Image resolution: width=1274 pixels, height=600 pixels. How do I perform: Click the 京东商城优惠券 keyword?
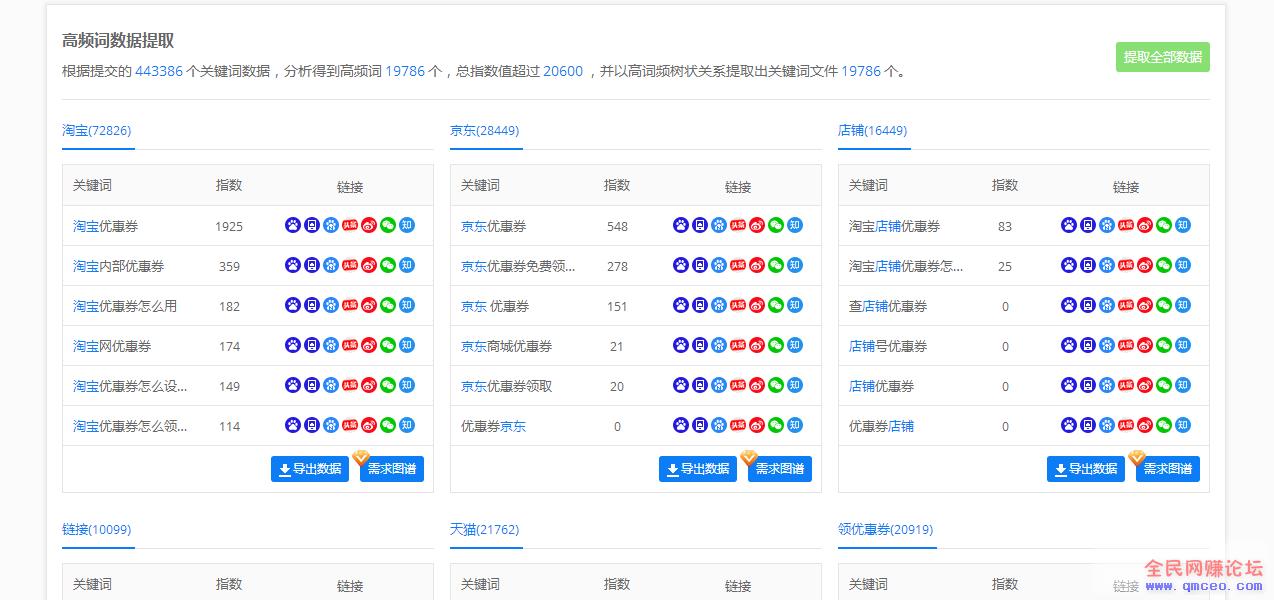pyautogui.click(x=507, y=347)
